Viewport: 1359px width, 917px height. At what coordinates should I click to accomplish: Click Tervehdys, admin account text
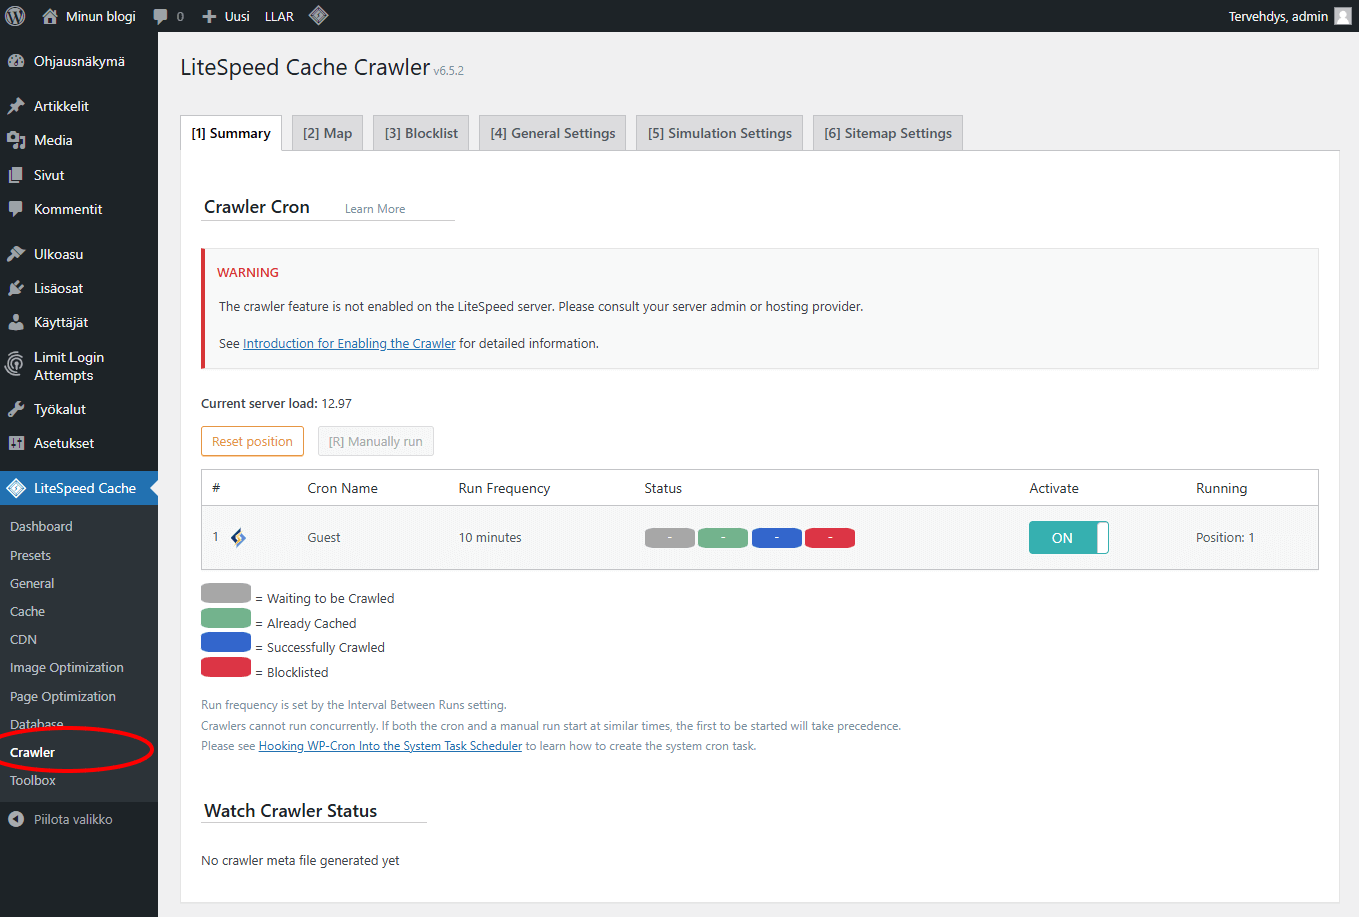[x=1278, y=16]
